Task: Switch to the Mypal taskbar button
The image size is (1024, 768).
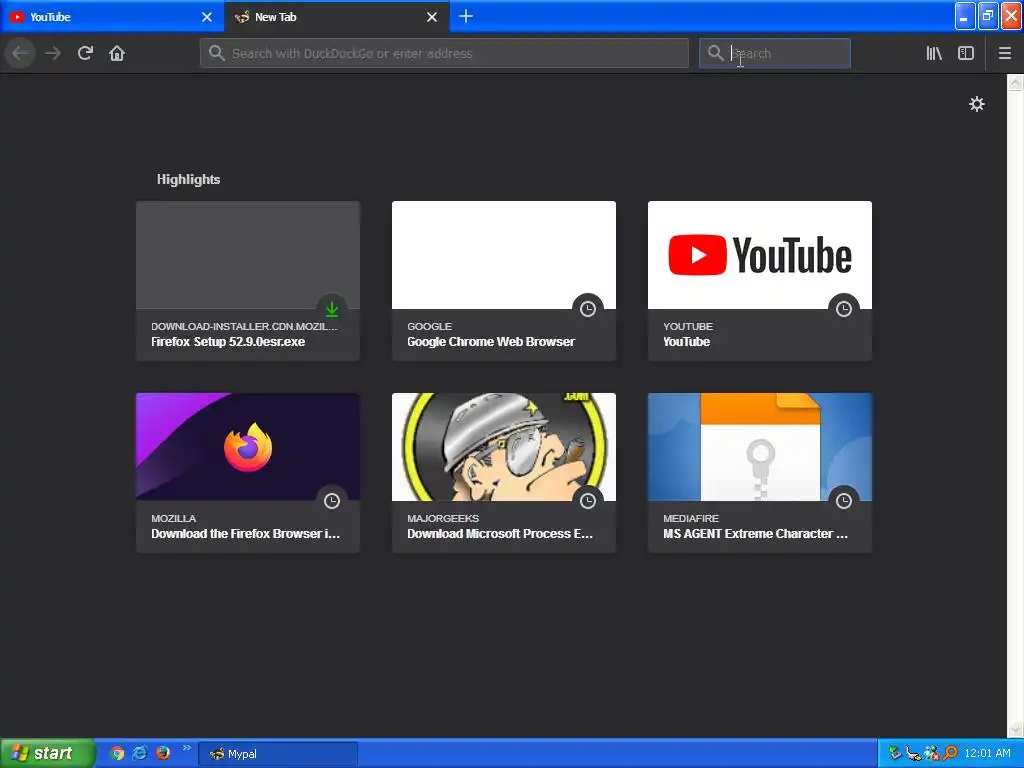Action: click(x=278, y=754)
